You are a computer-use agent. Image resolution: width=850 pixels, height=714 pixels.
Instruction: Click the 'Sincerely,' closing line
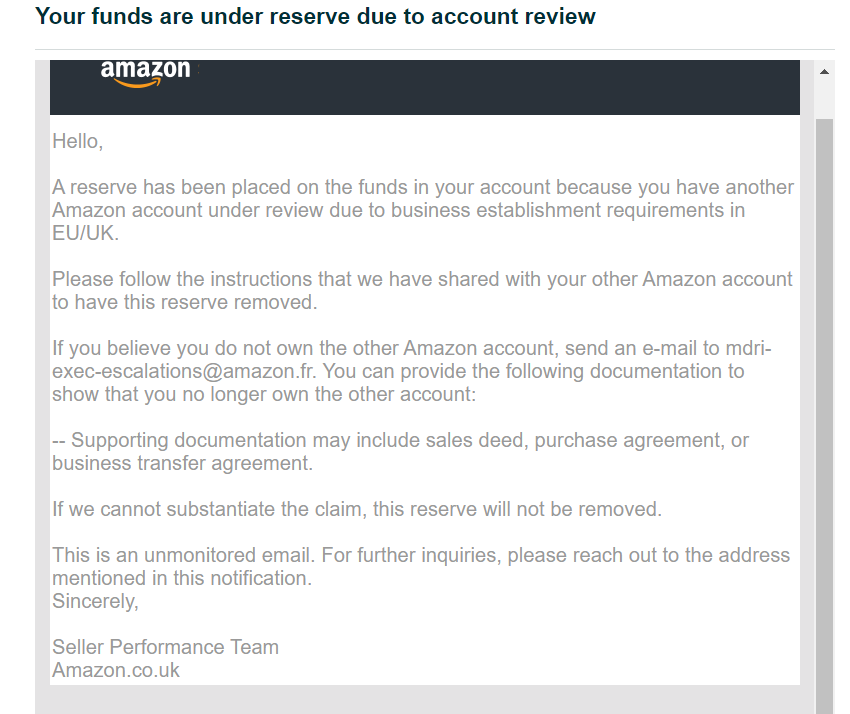[95, 601]
